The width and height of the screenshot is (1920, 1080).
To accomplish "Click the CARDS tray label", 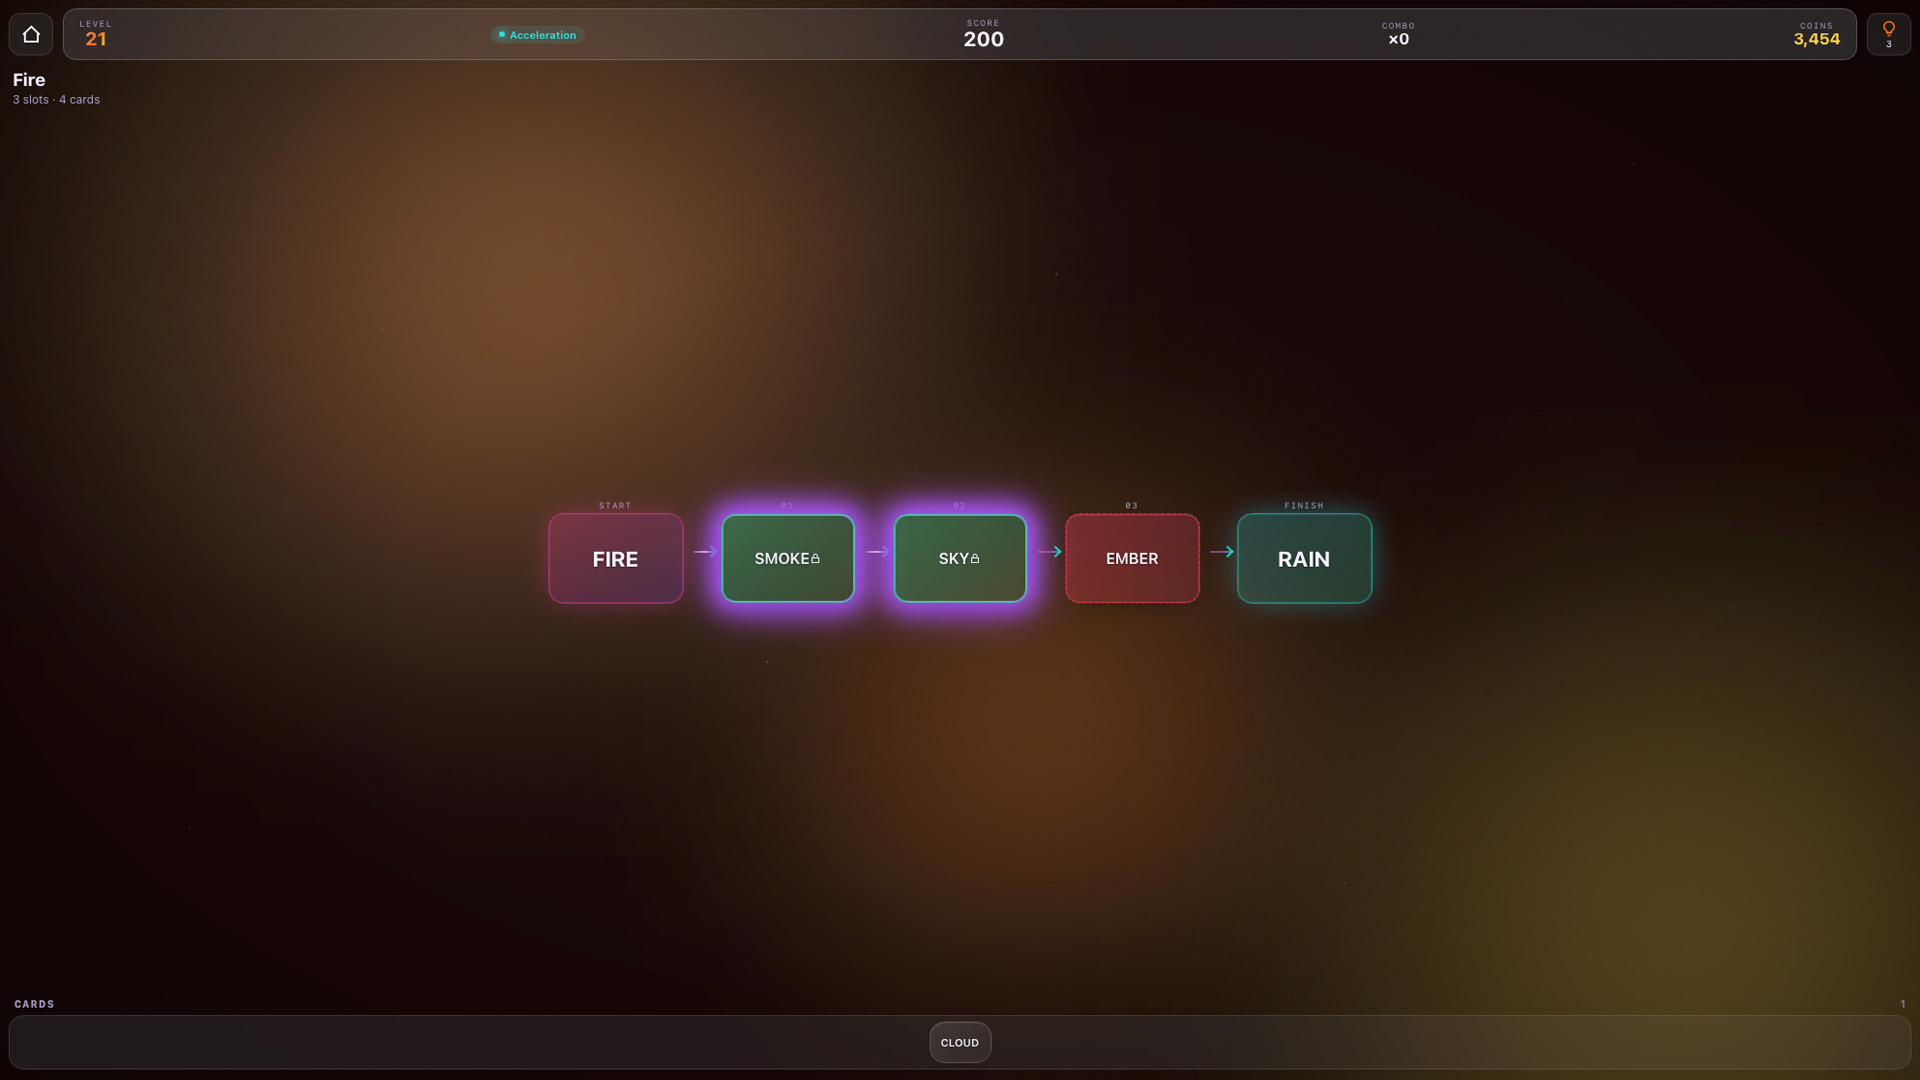I will [x=34, y=1004].
